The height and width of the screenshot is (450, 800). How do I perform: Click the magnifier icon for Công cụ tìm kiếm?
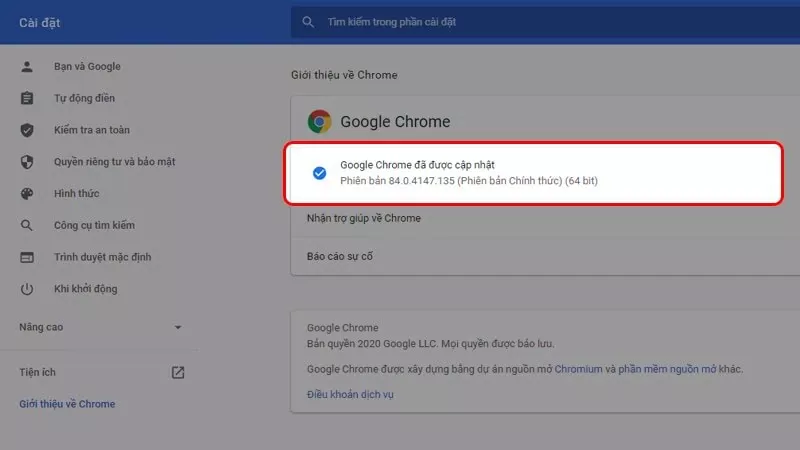[27, 225]
